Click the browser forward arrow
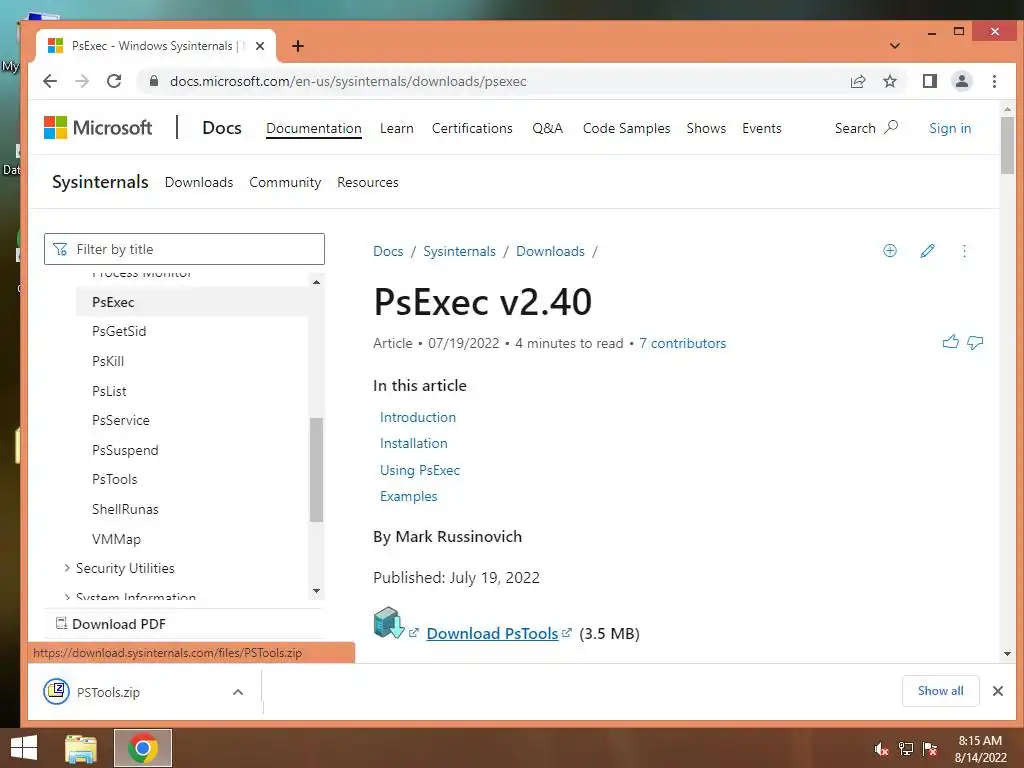Screen dimensions: 1024x768 82,81
